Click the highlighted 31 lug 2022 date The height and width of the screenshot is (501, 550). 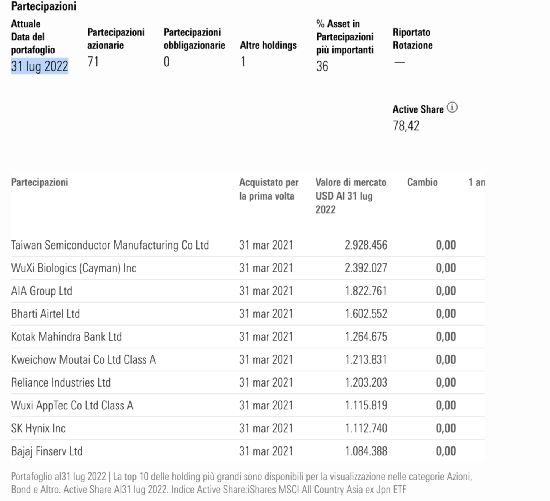[39, 66]
